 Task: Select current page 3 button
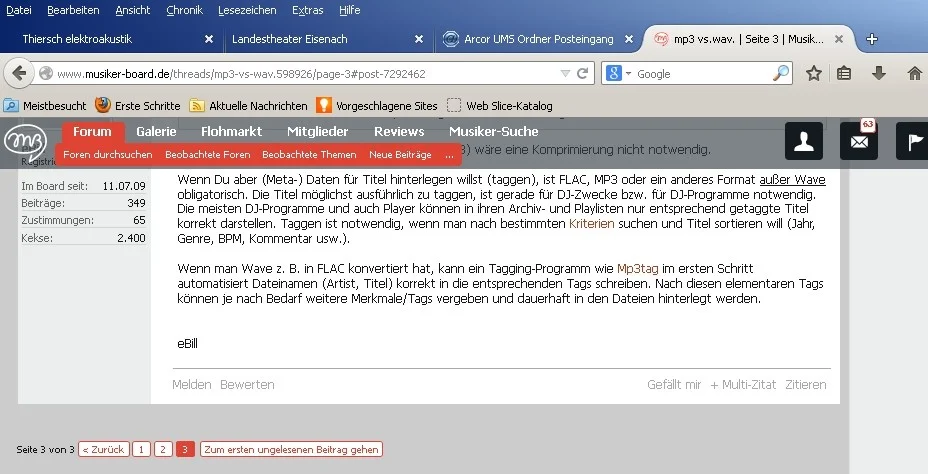click(185, 449)
